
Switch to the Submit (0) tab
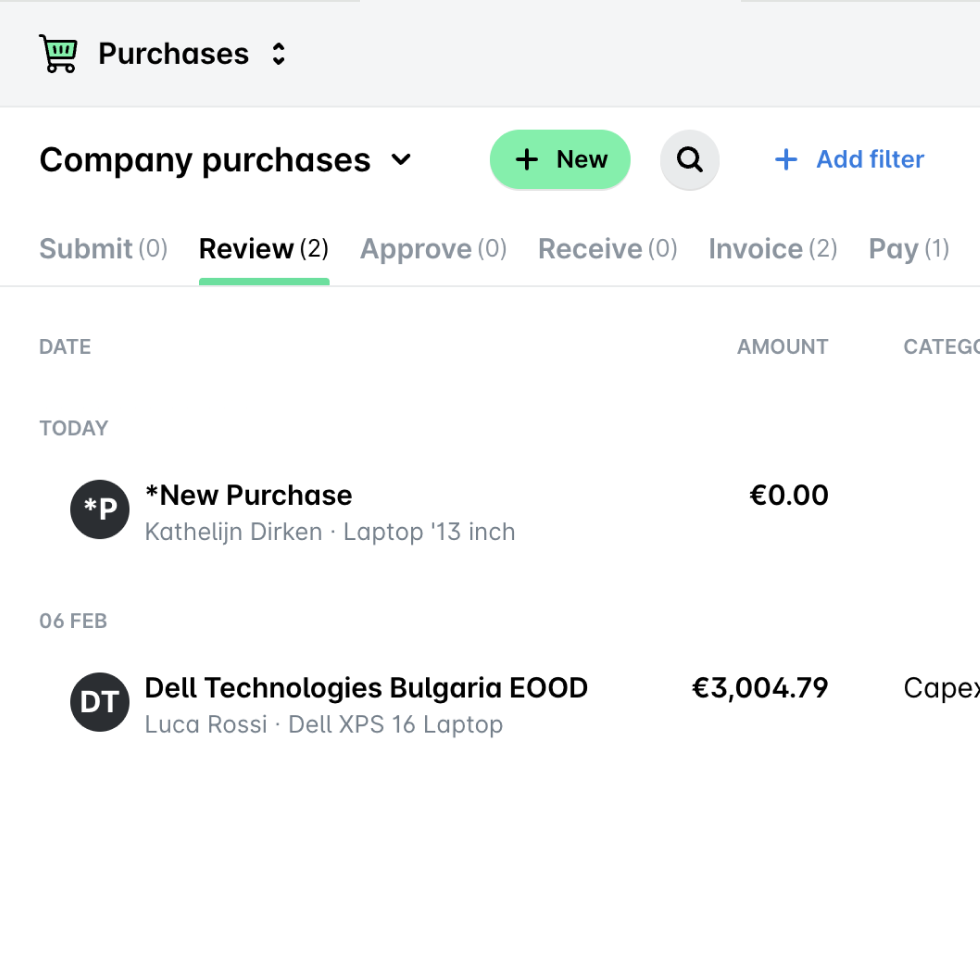coord(104,249)
